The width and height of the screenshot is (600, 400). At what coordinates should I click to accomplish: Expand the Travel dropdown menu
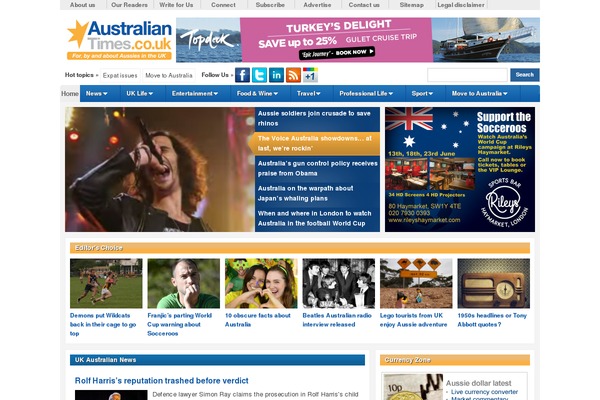tap(308, 93)
